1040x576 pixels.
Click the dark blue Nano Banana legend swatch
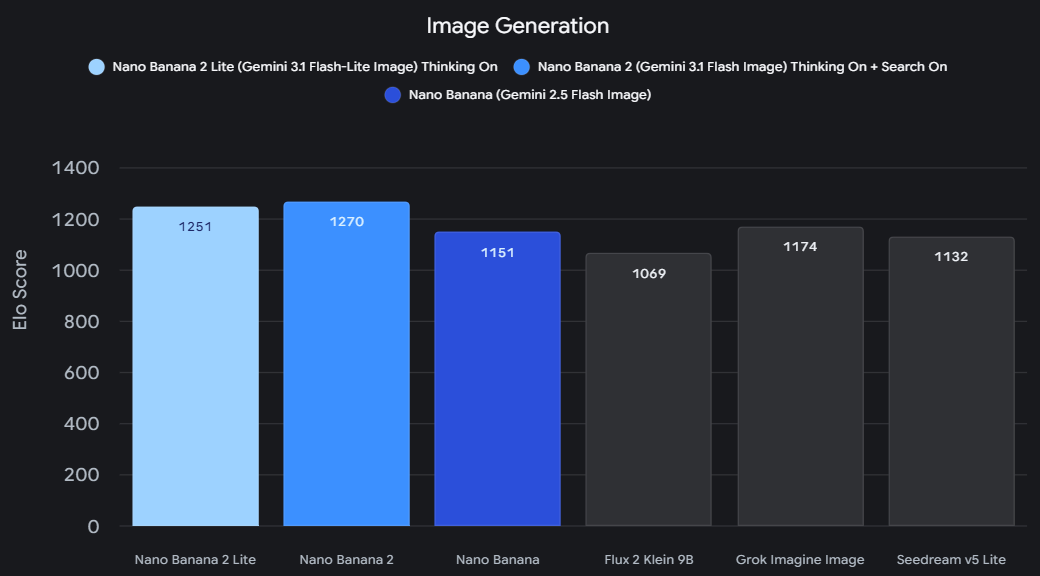(x=393, y=95)
